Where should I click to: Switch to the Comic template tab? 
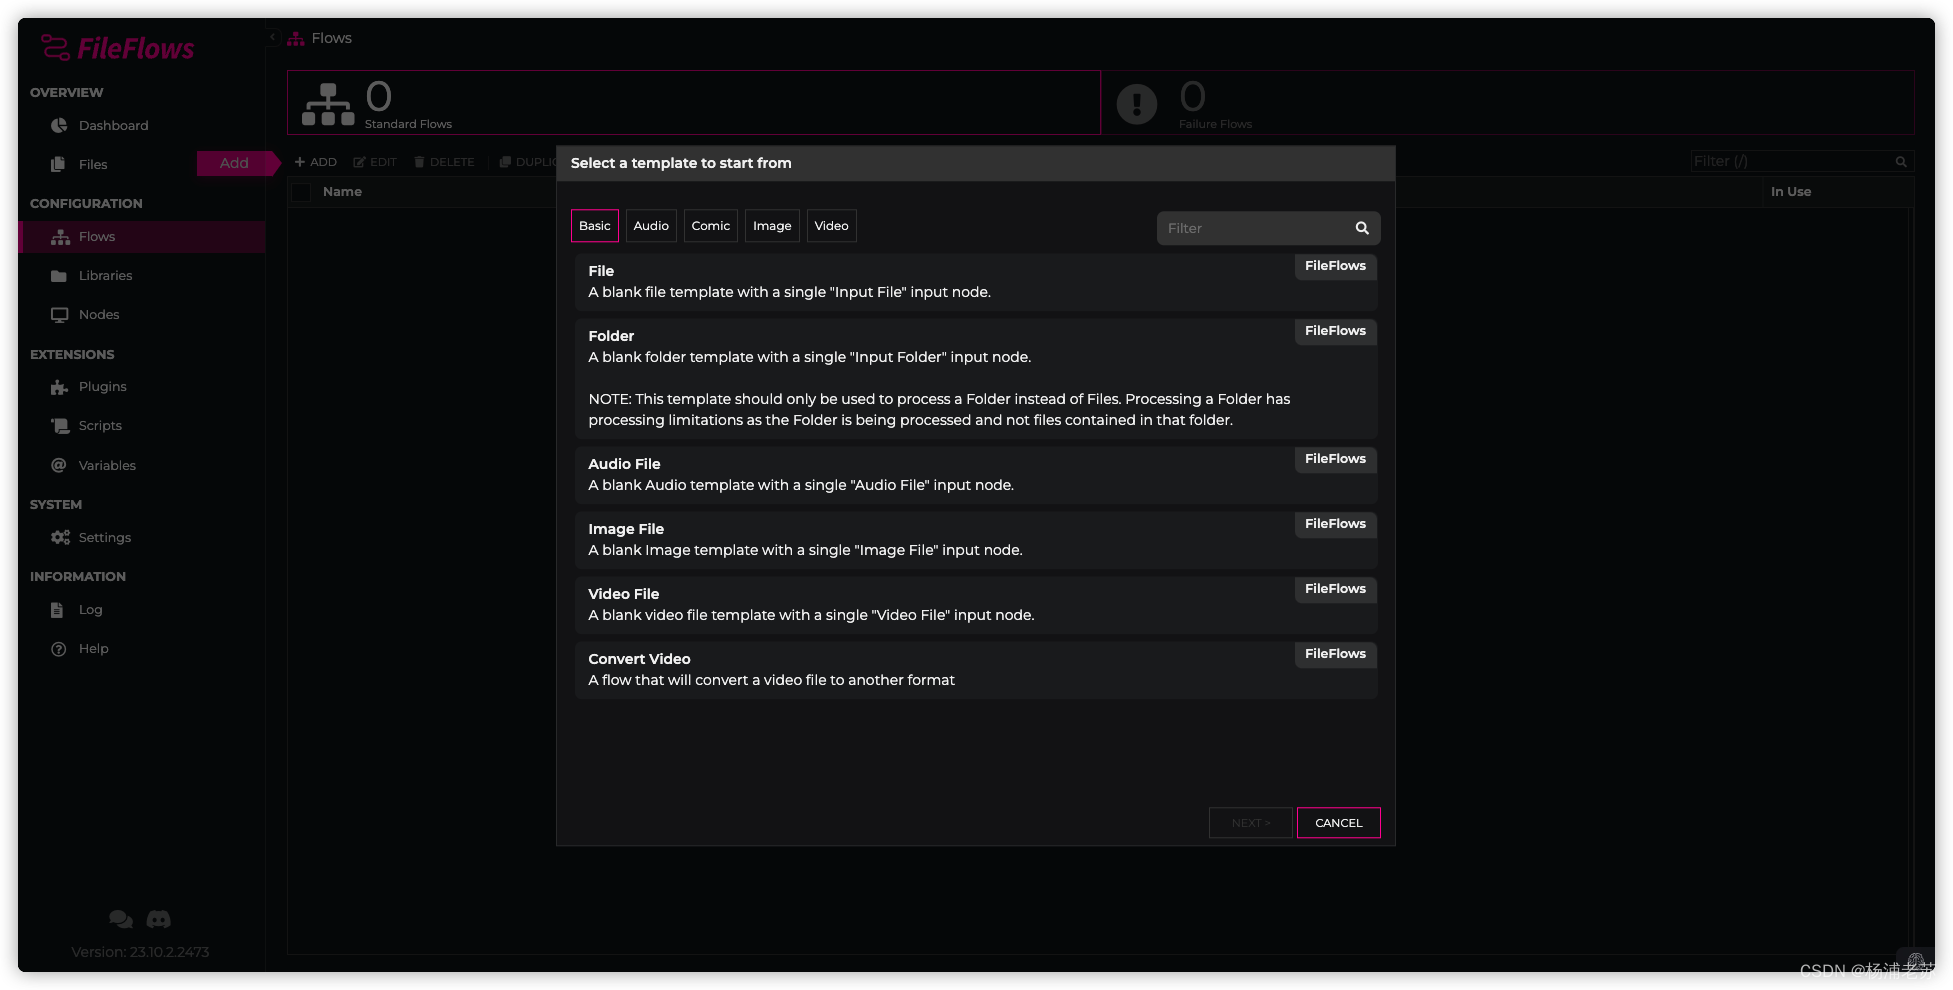[x=711, y=226]
